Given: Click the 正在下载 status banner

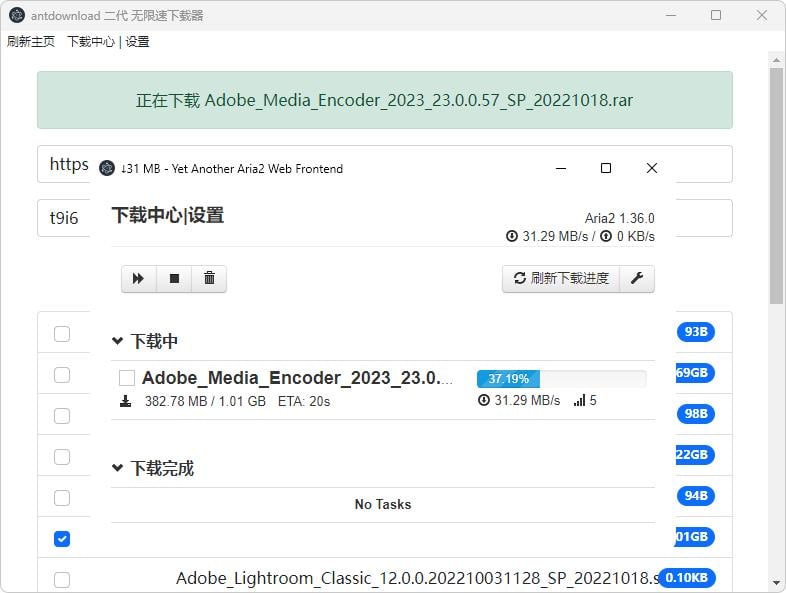Looking at the screenshot, I should click(x=384, y=100).
